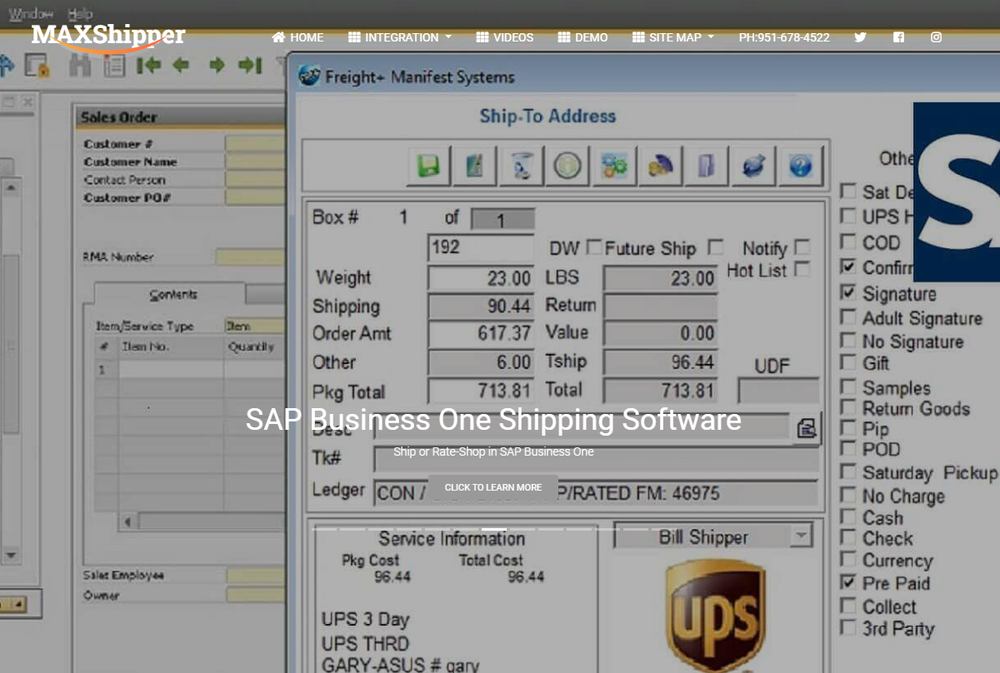1000x673 pixels.
Task: Open the blue question mark Help icon
Action: [x=800, y=166]
